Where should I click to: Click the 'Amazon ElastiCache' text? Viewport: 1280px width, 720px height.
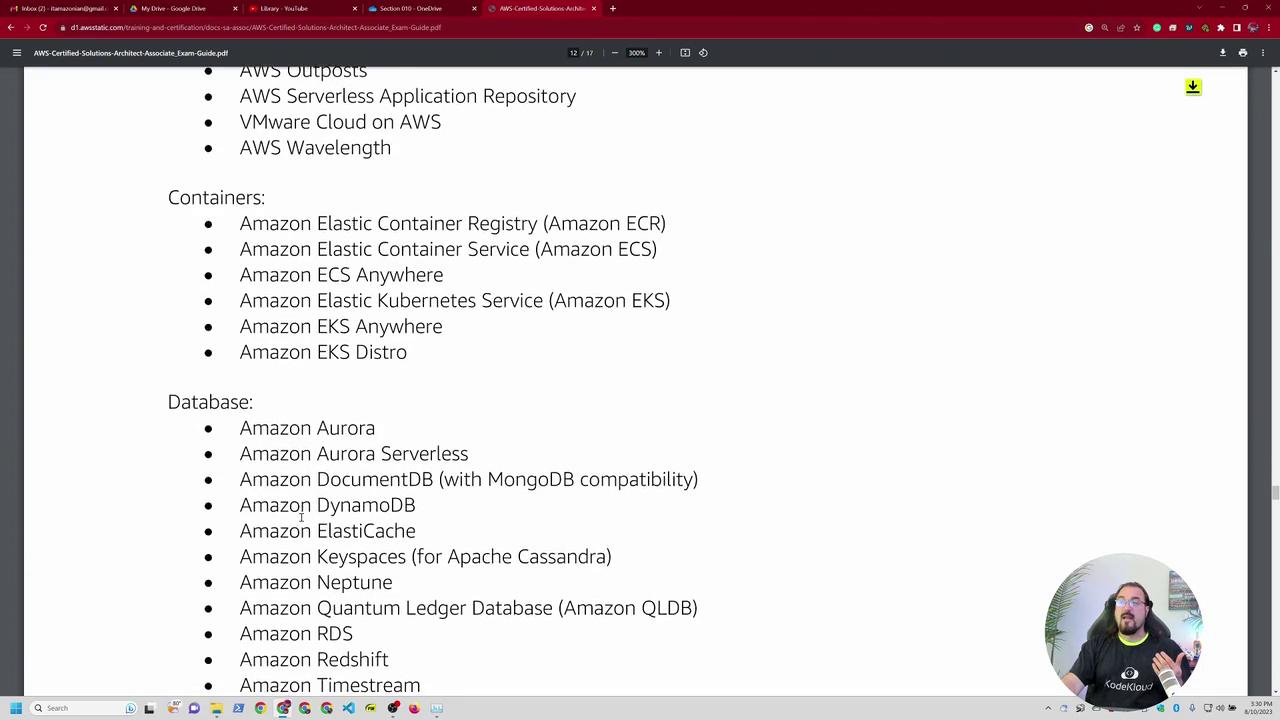[327, 531]
